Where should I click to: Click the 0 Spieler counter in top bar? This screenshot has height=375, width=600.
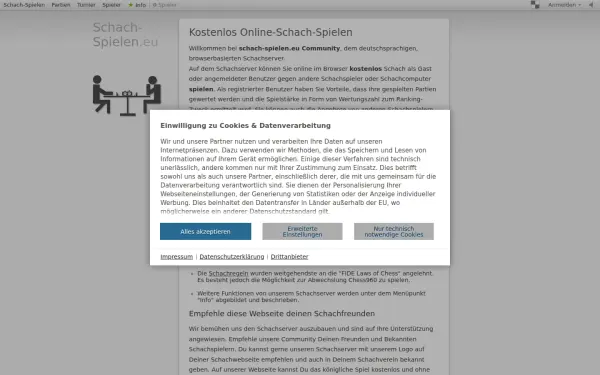coord(165,5)
